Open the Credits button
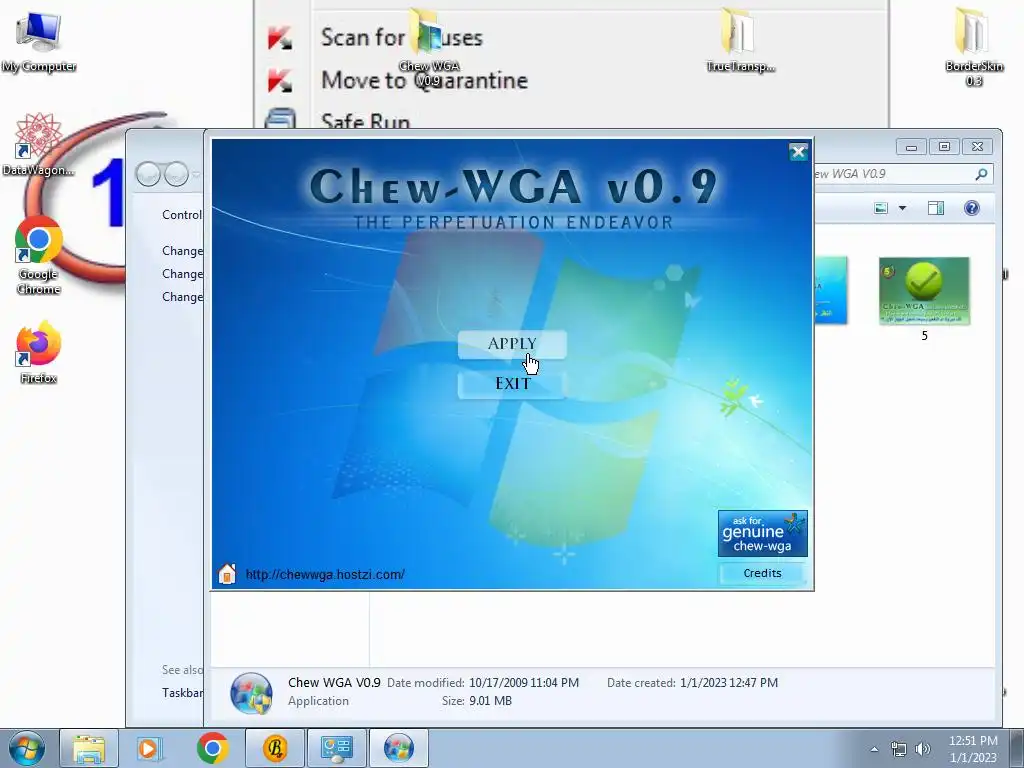Viewport: 1024px width, 768px height. [762, 573]
